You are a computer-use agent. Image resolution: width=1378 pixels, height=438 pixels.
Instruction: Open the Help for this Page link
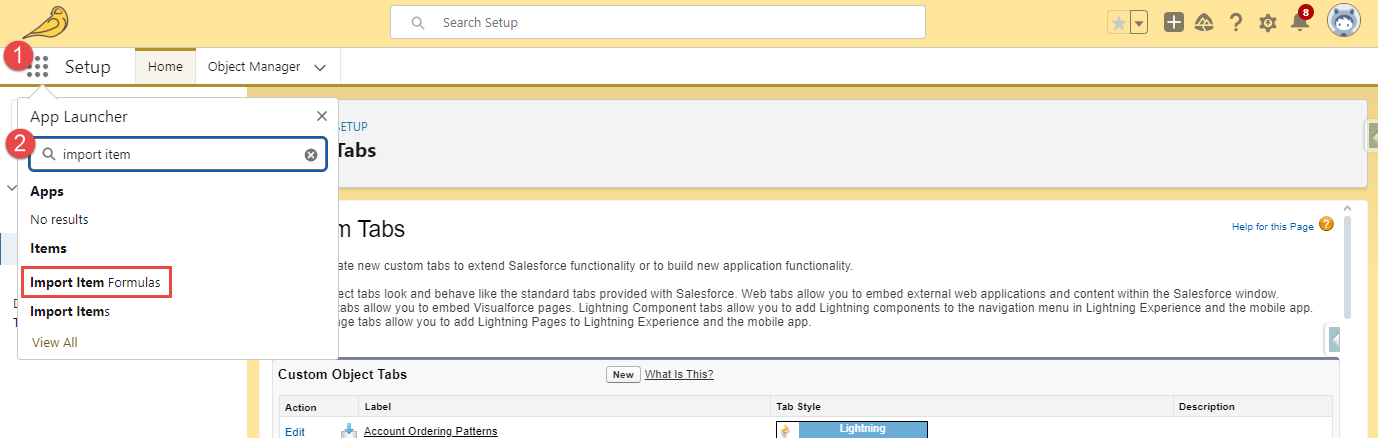(1273, 227)
